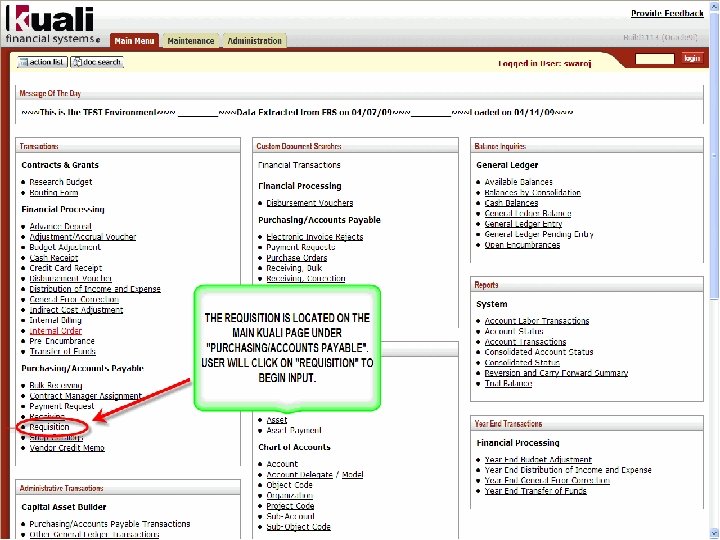This screenshot has height=540, width=720.
Task: Open the Account Status report
Action: pos(514,332)
